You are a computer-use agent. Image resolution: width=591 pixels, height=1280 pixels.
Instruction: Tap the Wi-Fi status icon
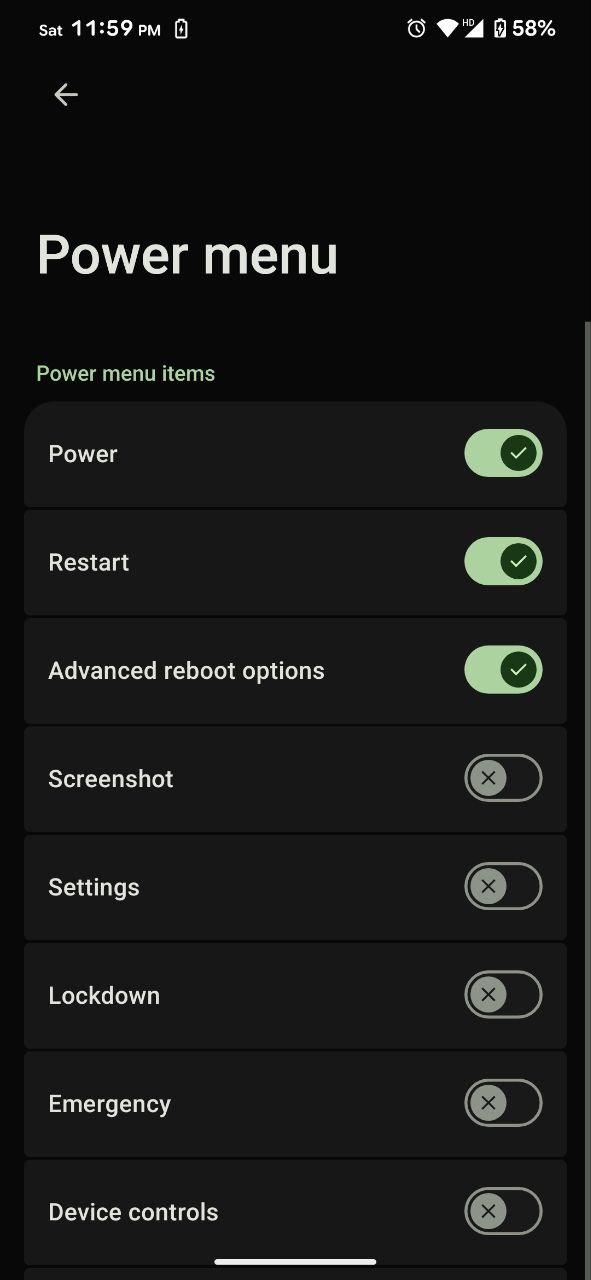(448, 28)
